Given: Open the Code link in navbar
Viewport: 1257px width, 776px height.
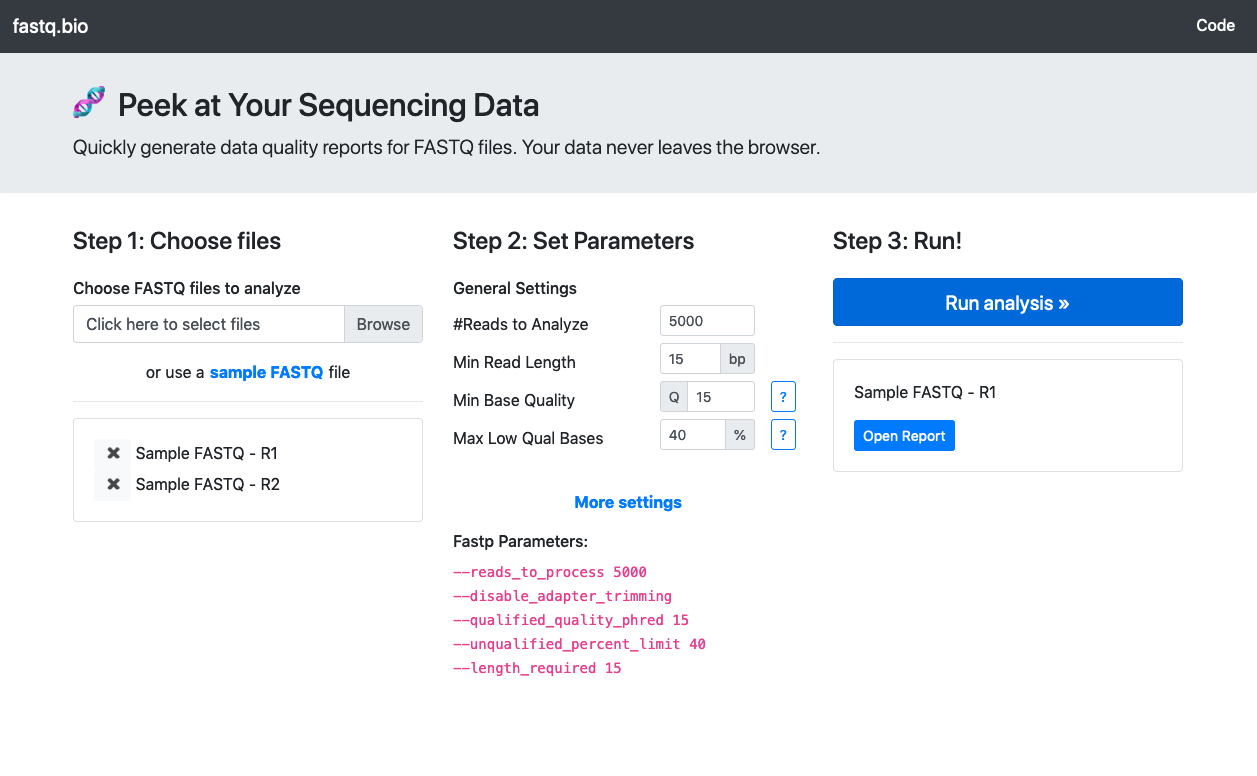Looking at the screenshot, I should 1215,26.
